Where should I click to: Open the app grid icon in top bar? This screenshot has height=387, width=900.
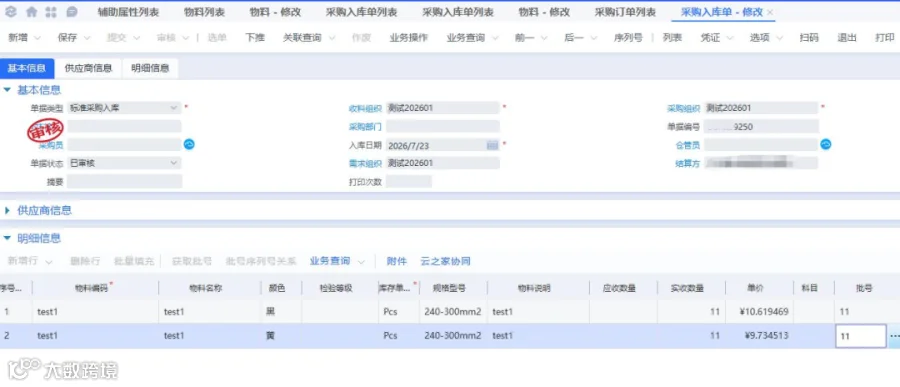tap(51, 12)
